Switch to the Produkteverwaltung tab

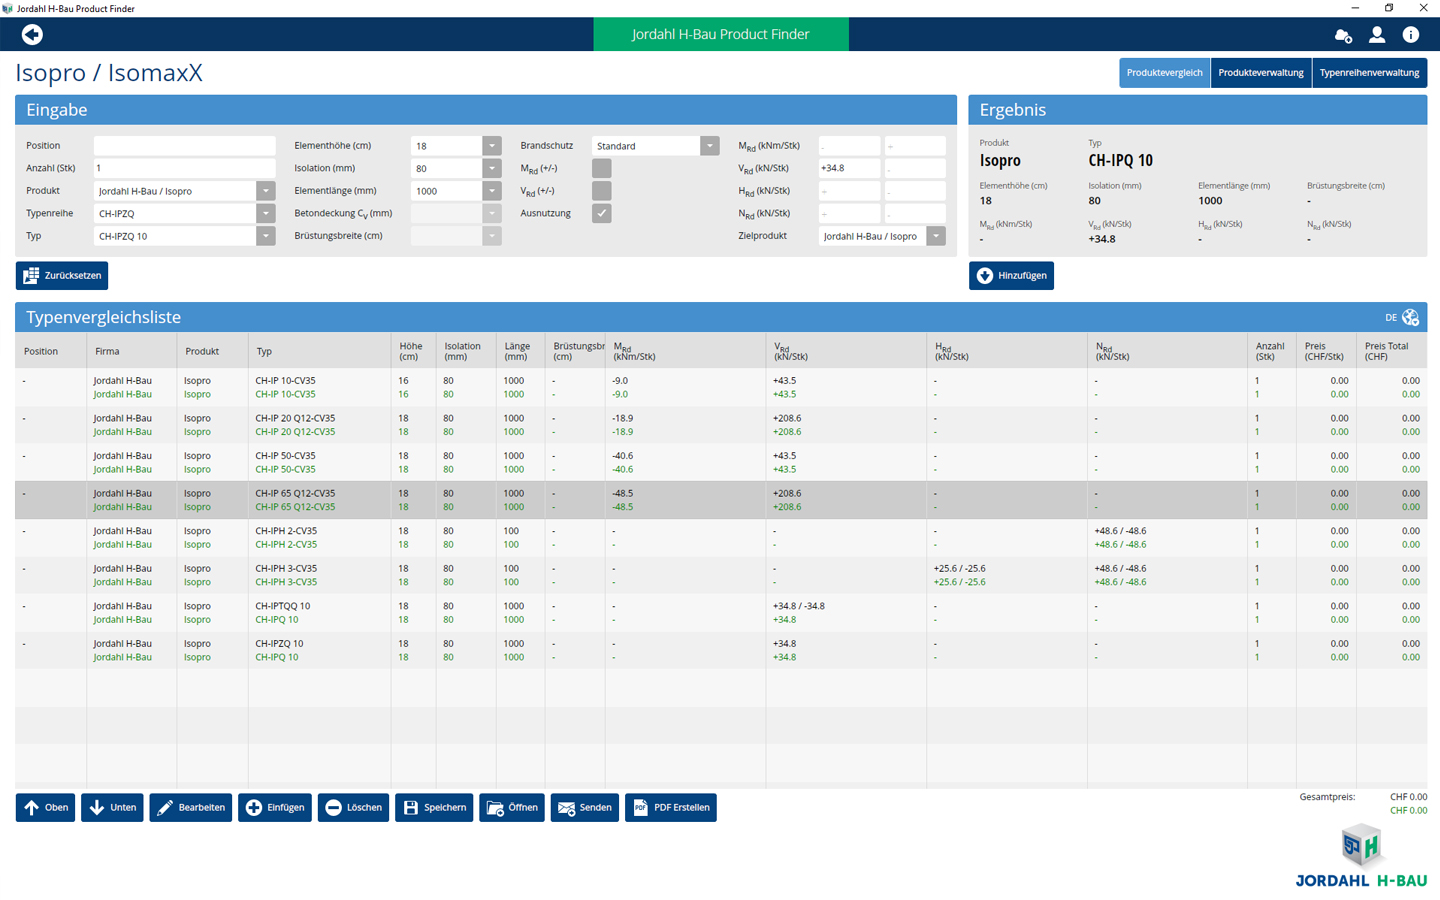point(1261,73)
